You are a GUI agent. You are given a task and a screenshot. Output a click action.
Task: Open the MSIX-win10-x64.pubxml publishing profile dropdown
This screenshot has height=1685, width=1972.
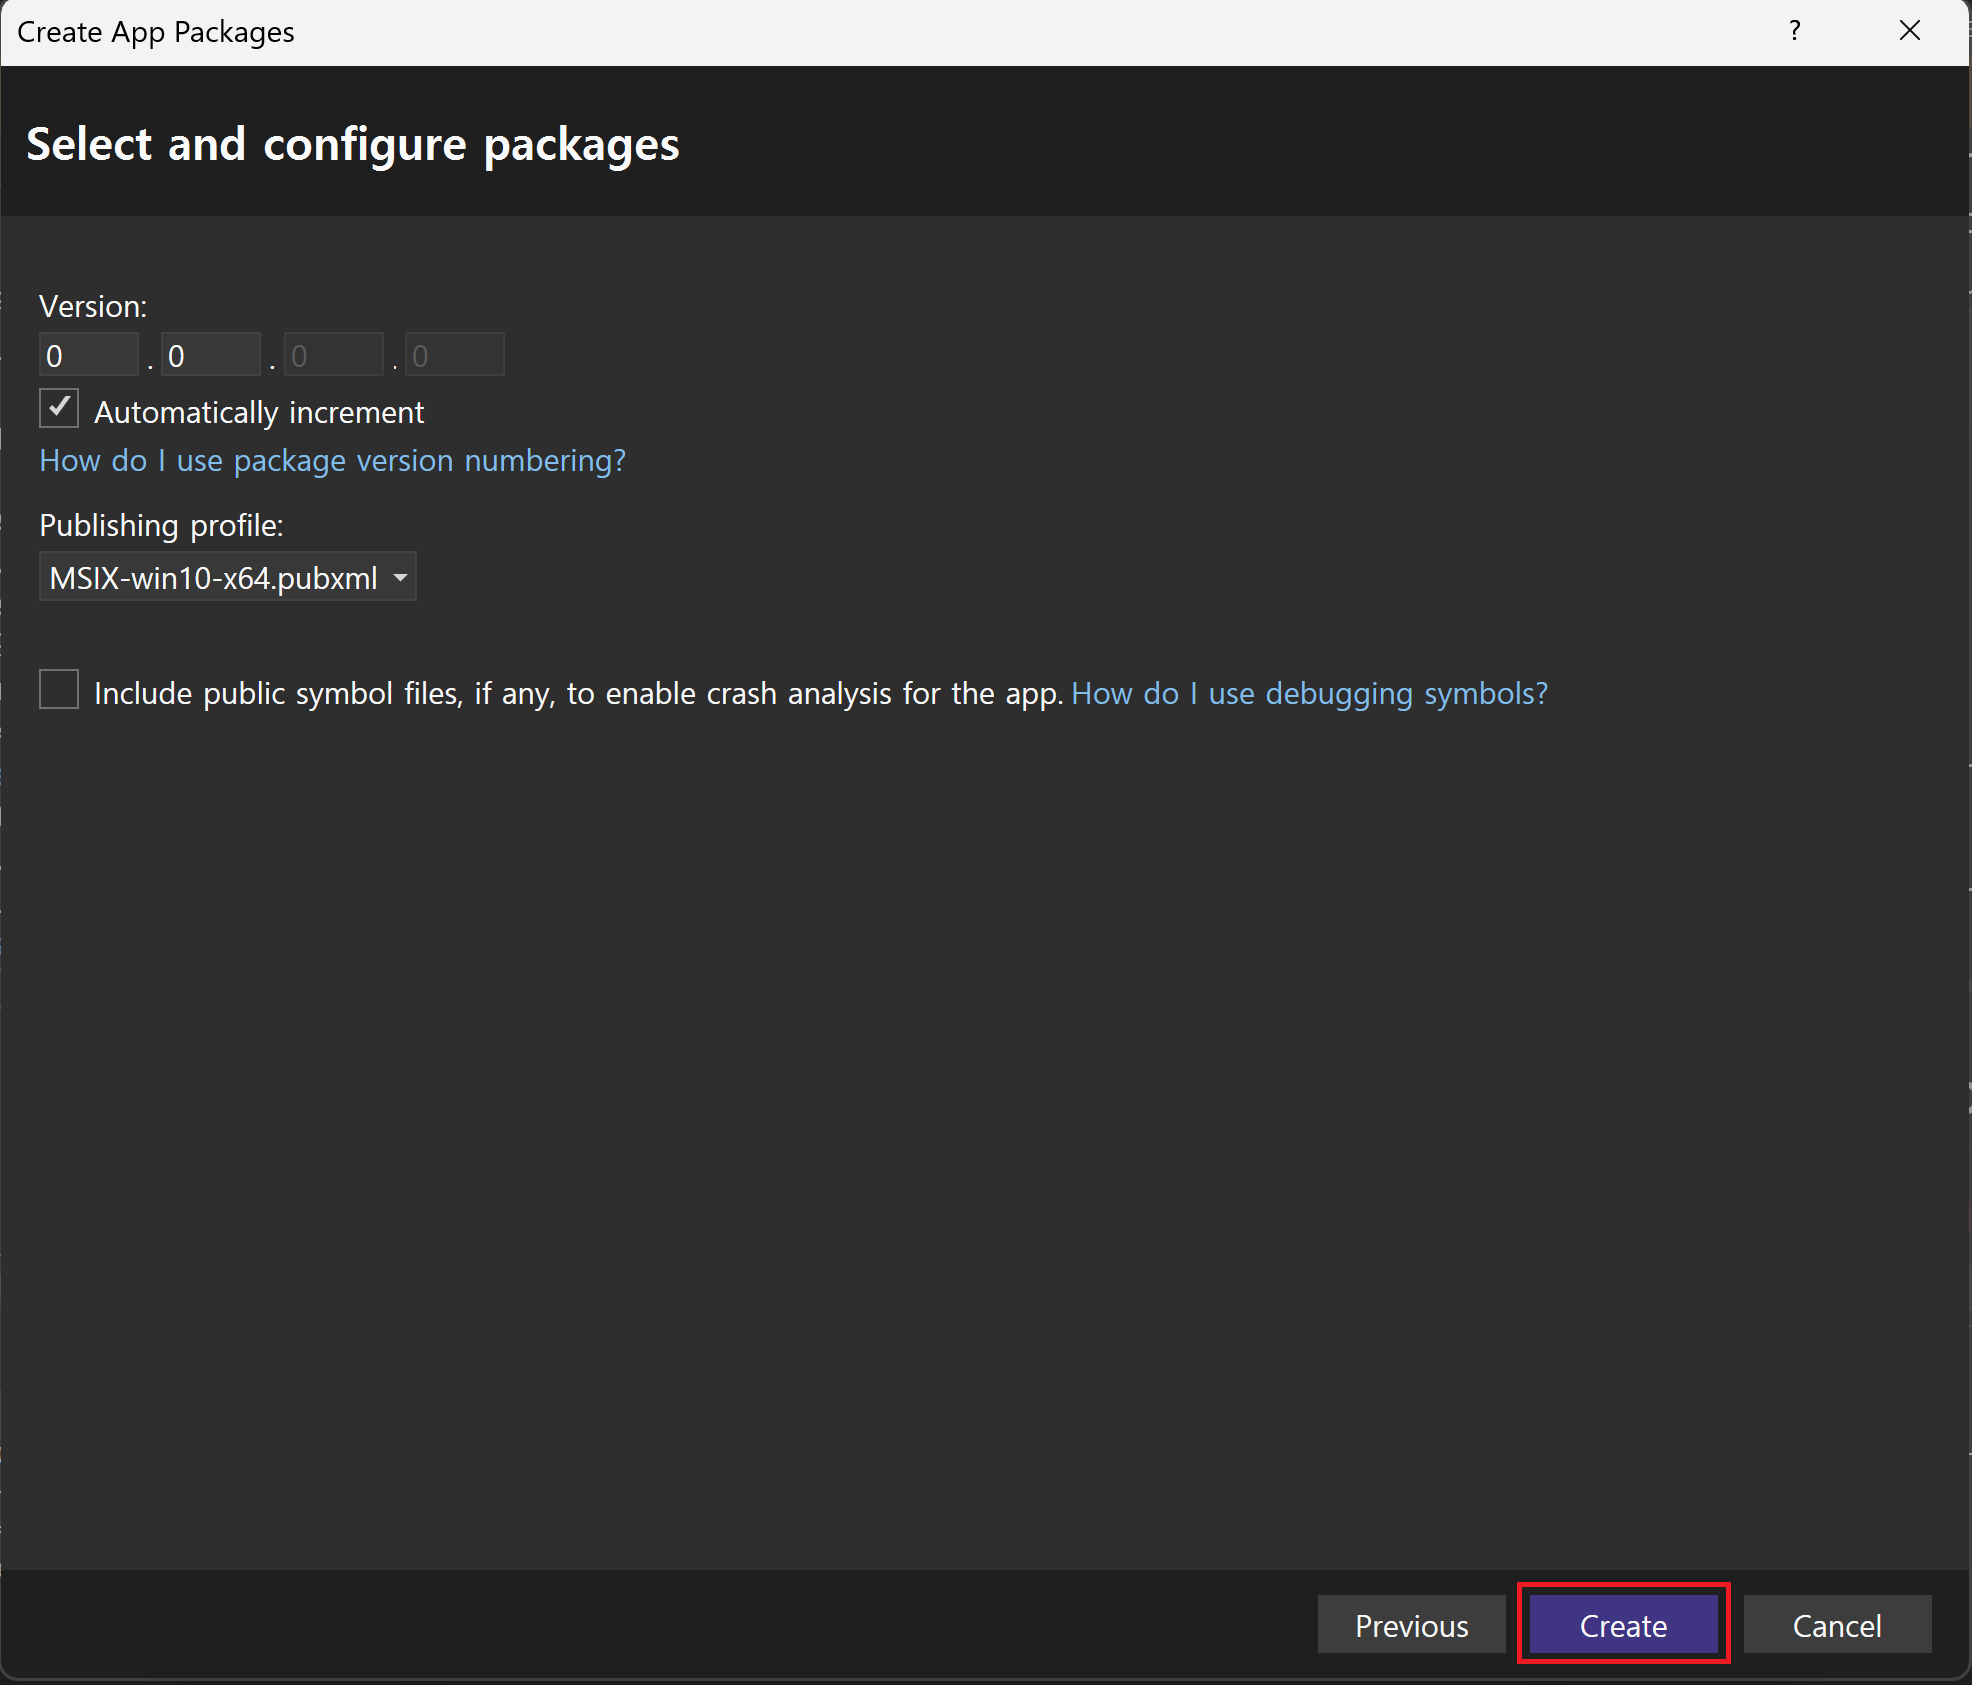coord(214,578)
